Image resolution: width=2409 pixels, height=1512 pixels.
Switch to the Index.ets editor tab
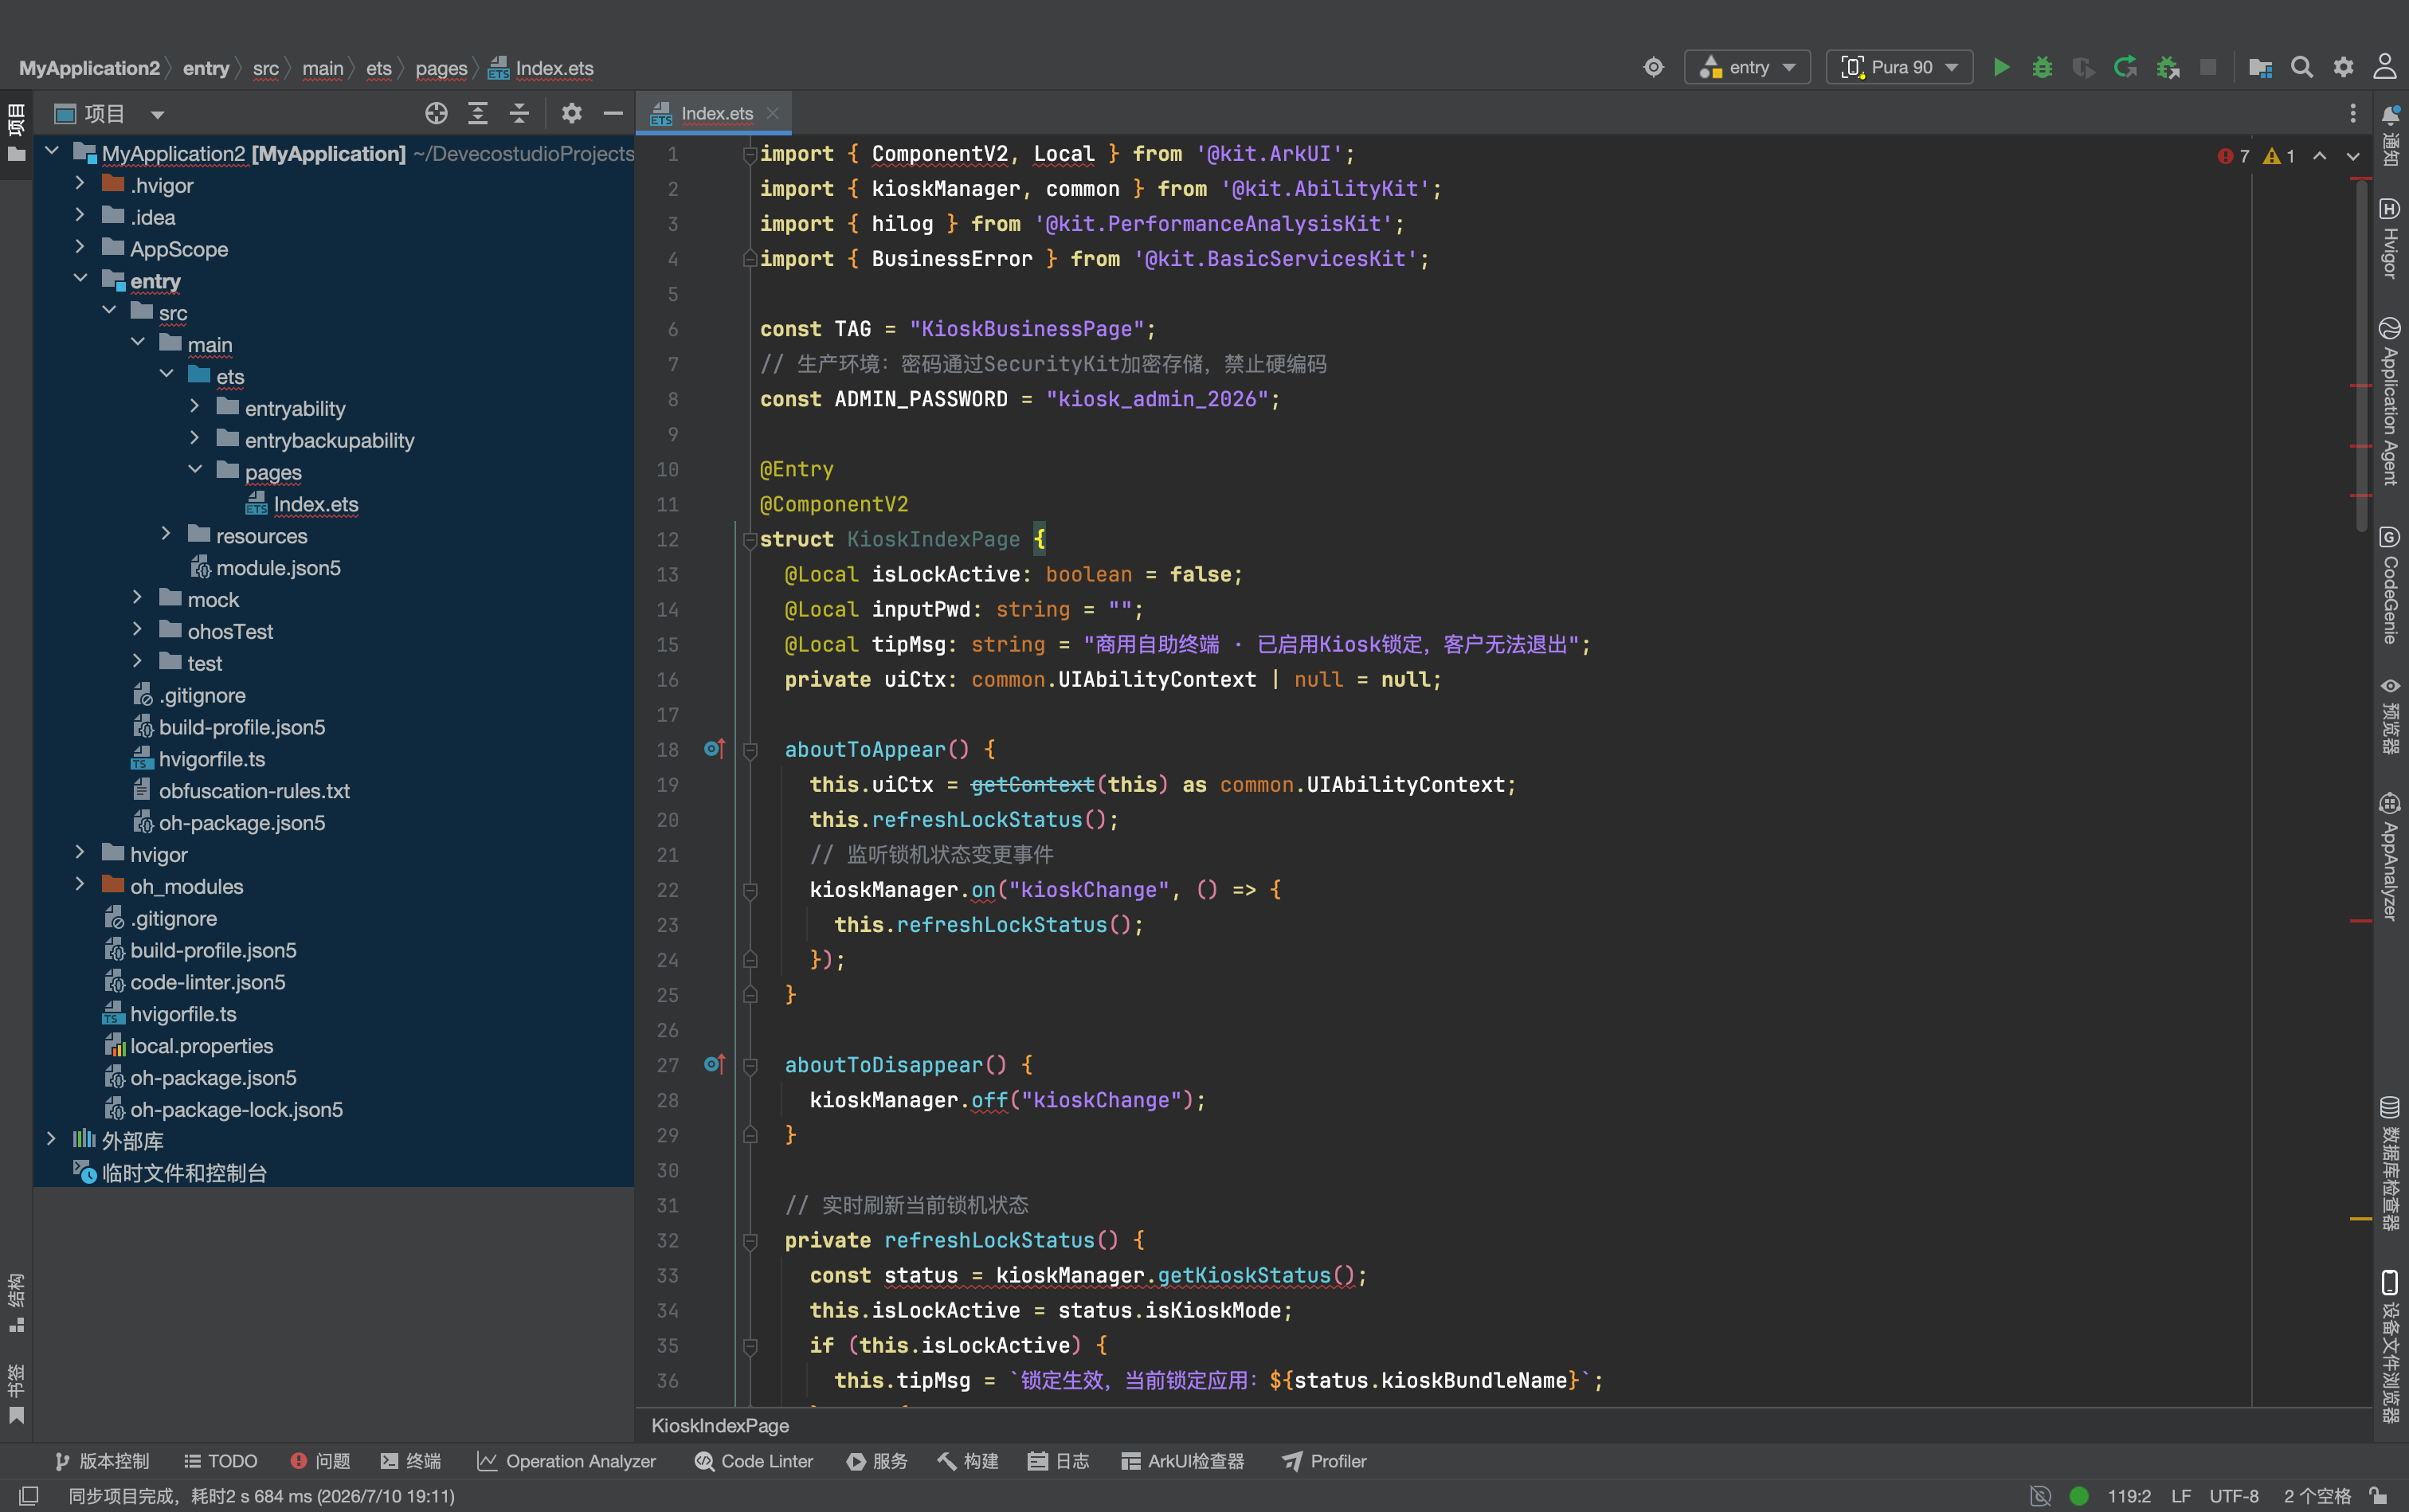716,113
